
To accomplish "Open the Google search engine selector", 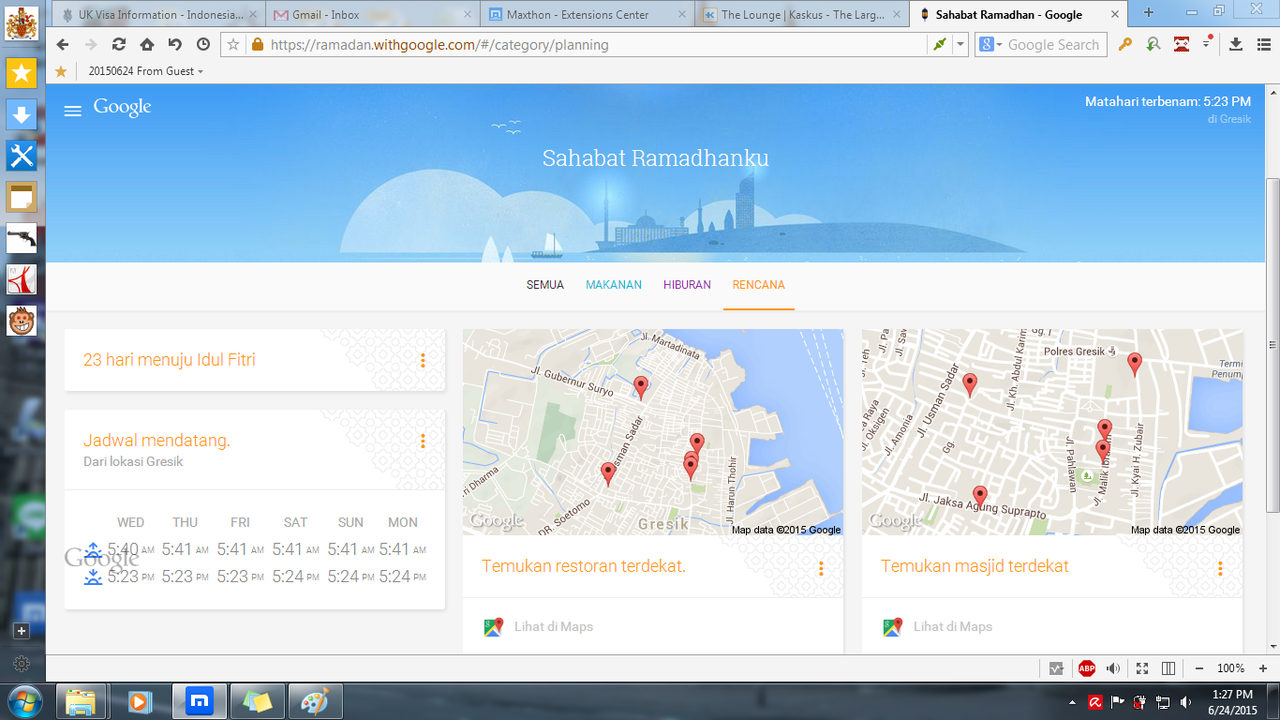I will pos(990,45).
